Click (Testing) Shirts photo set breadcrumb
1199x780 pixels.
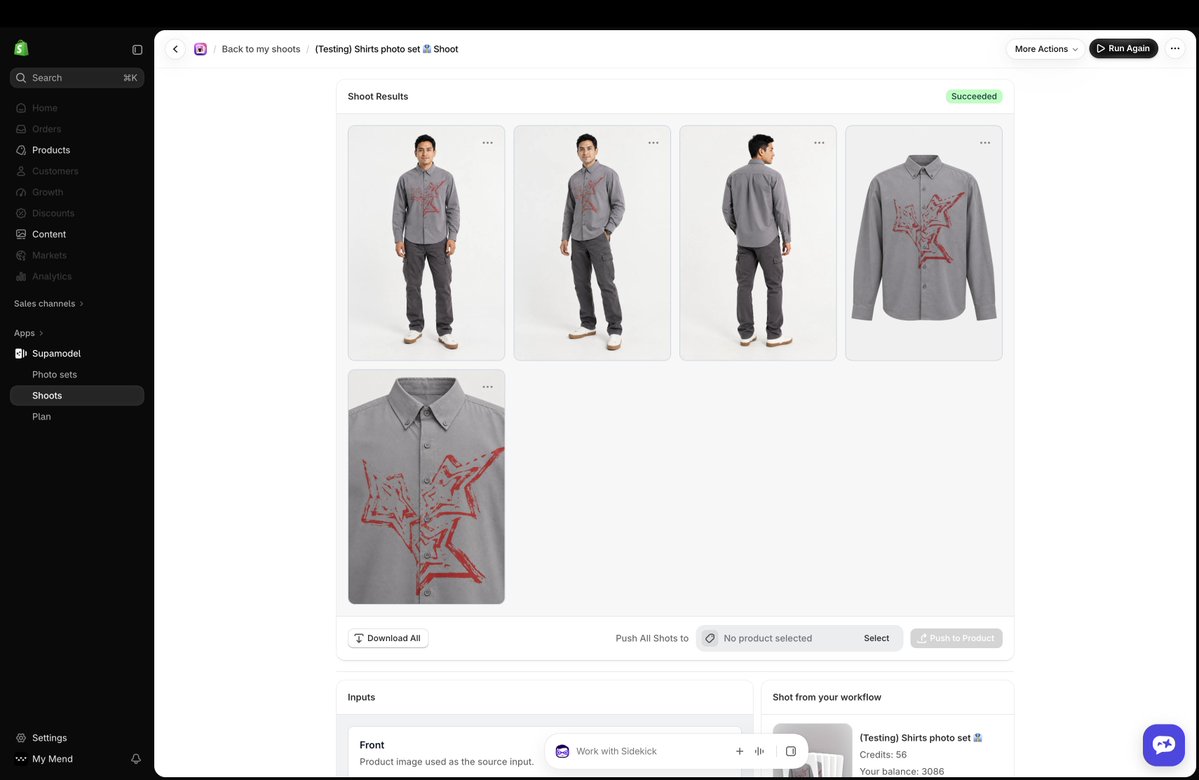pos(387,49)
